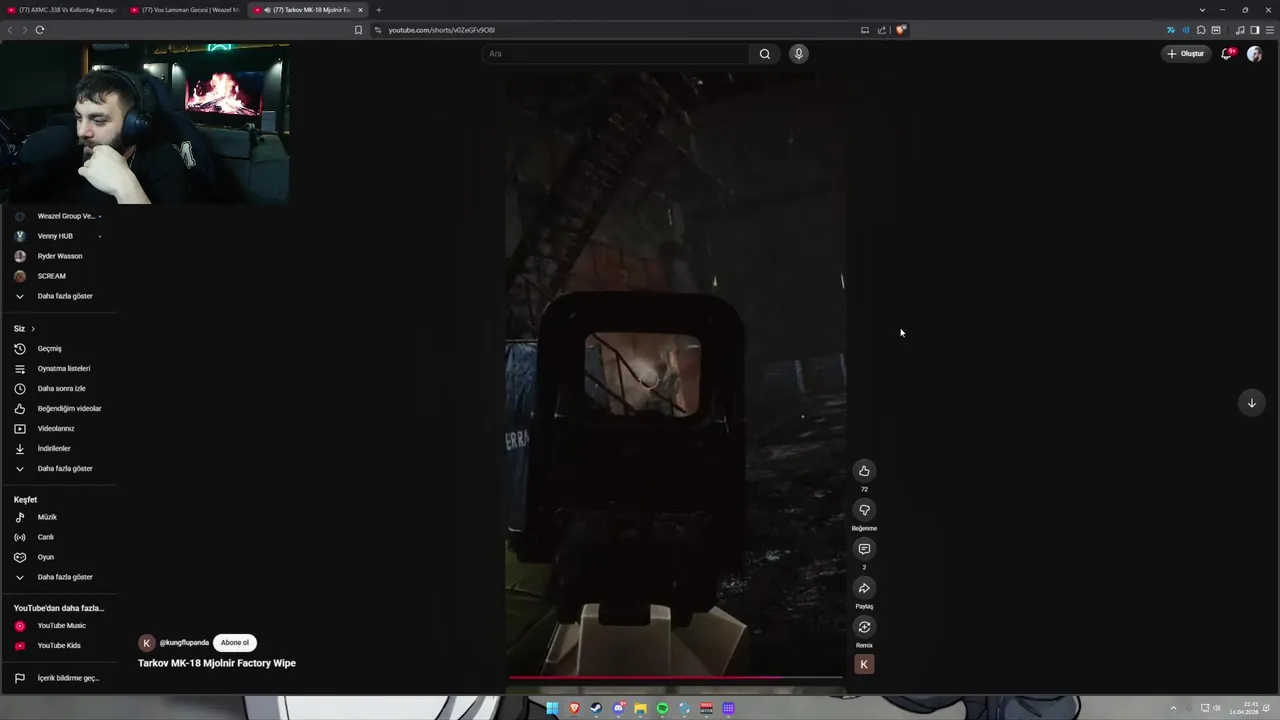Subscribe with the Abone ol button
The width and height of the screenshot is (1280, 720).
click(235, 643)
